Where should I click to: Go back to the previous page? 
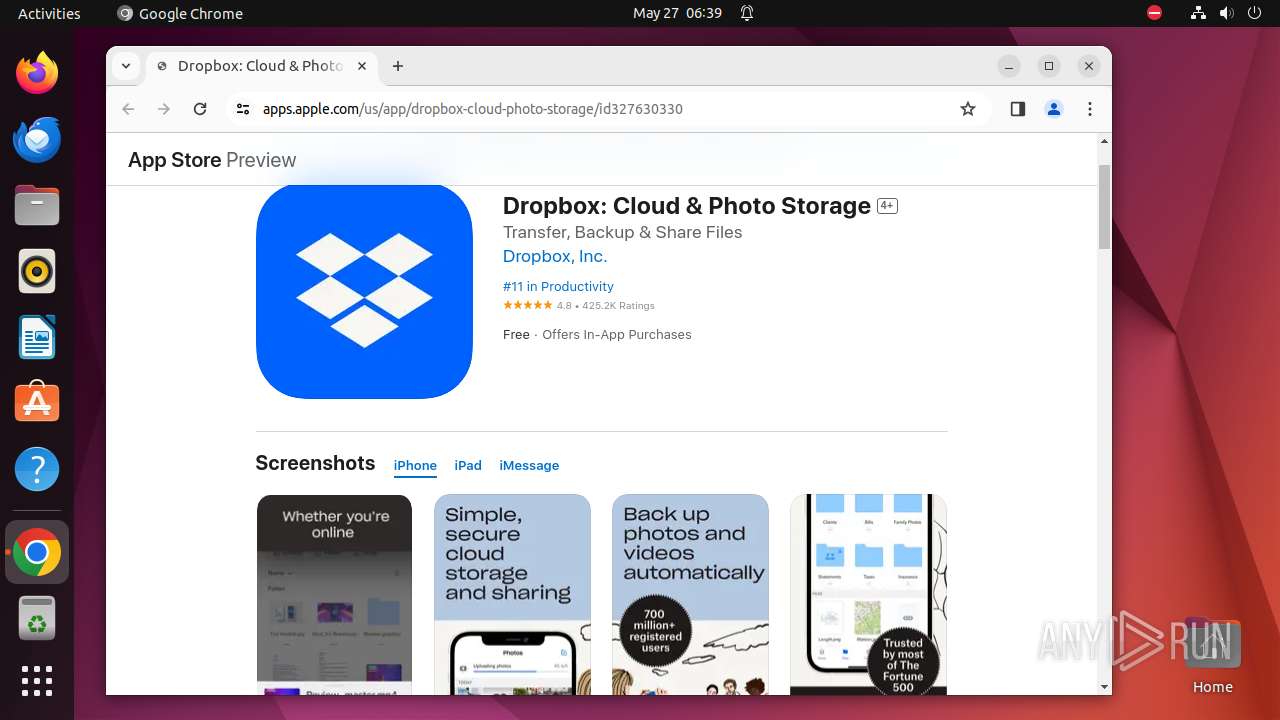pos(128,109)
